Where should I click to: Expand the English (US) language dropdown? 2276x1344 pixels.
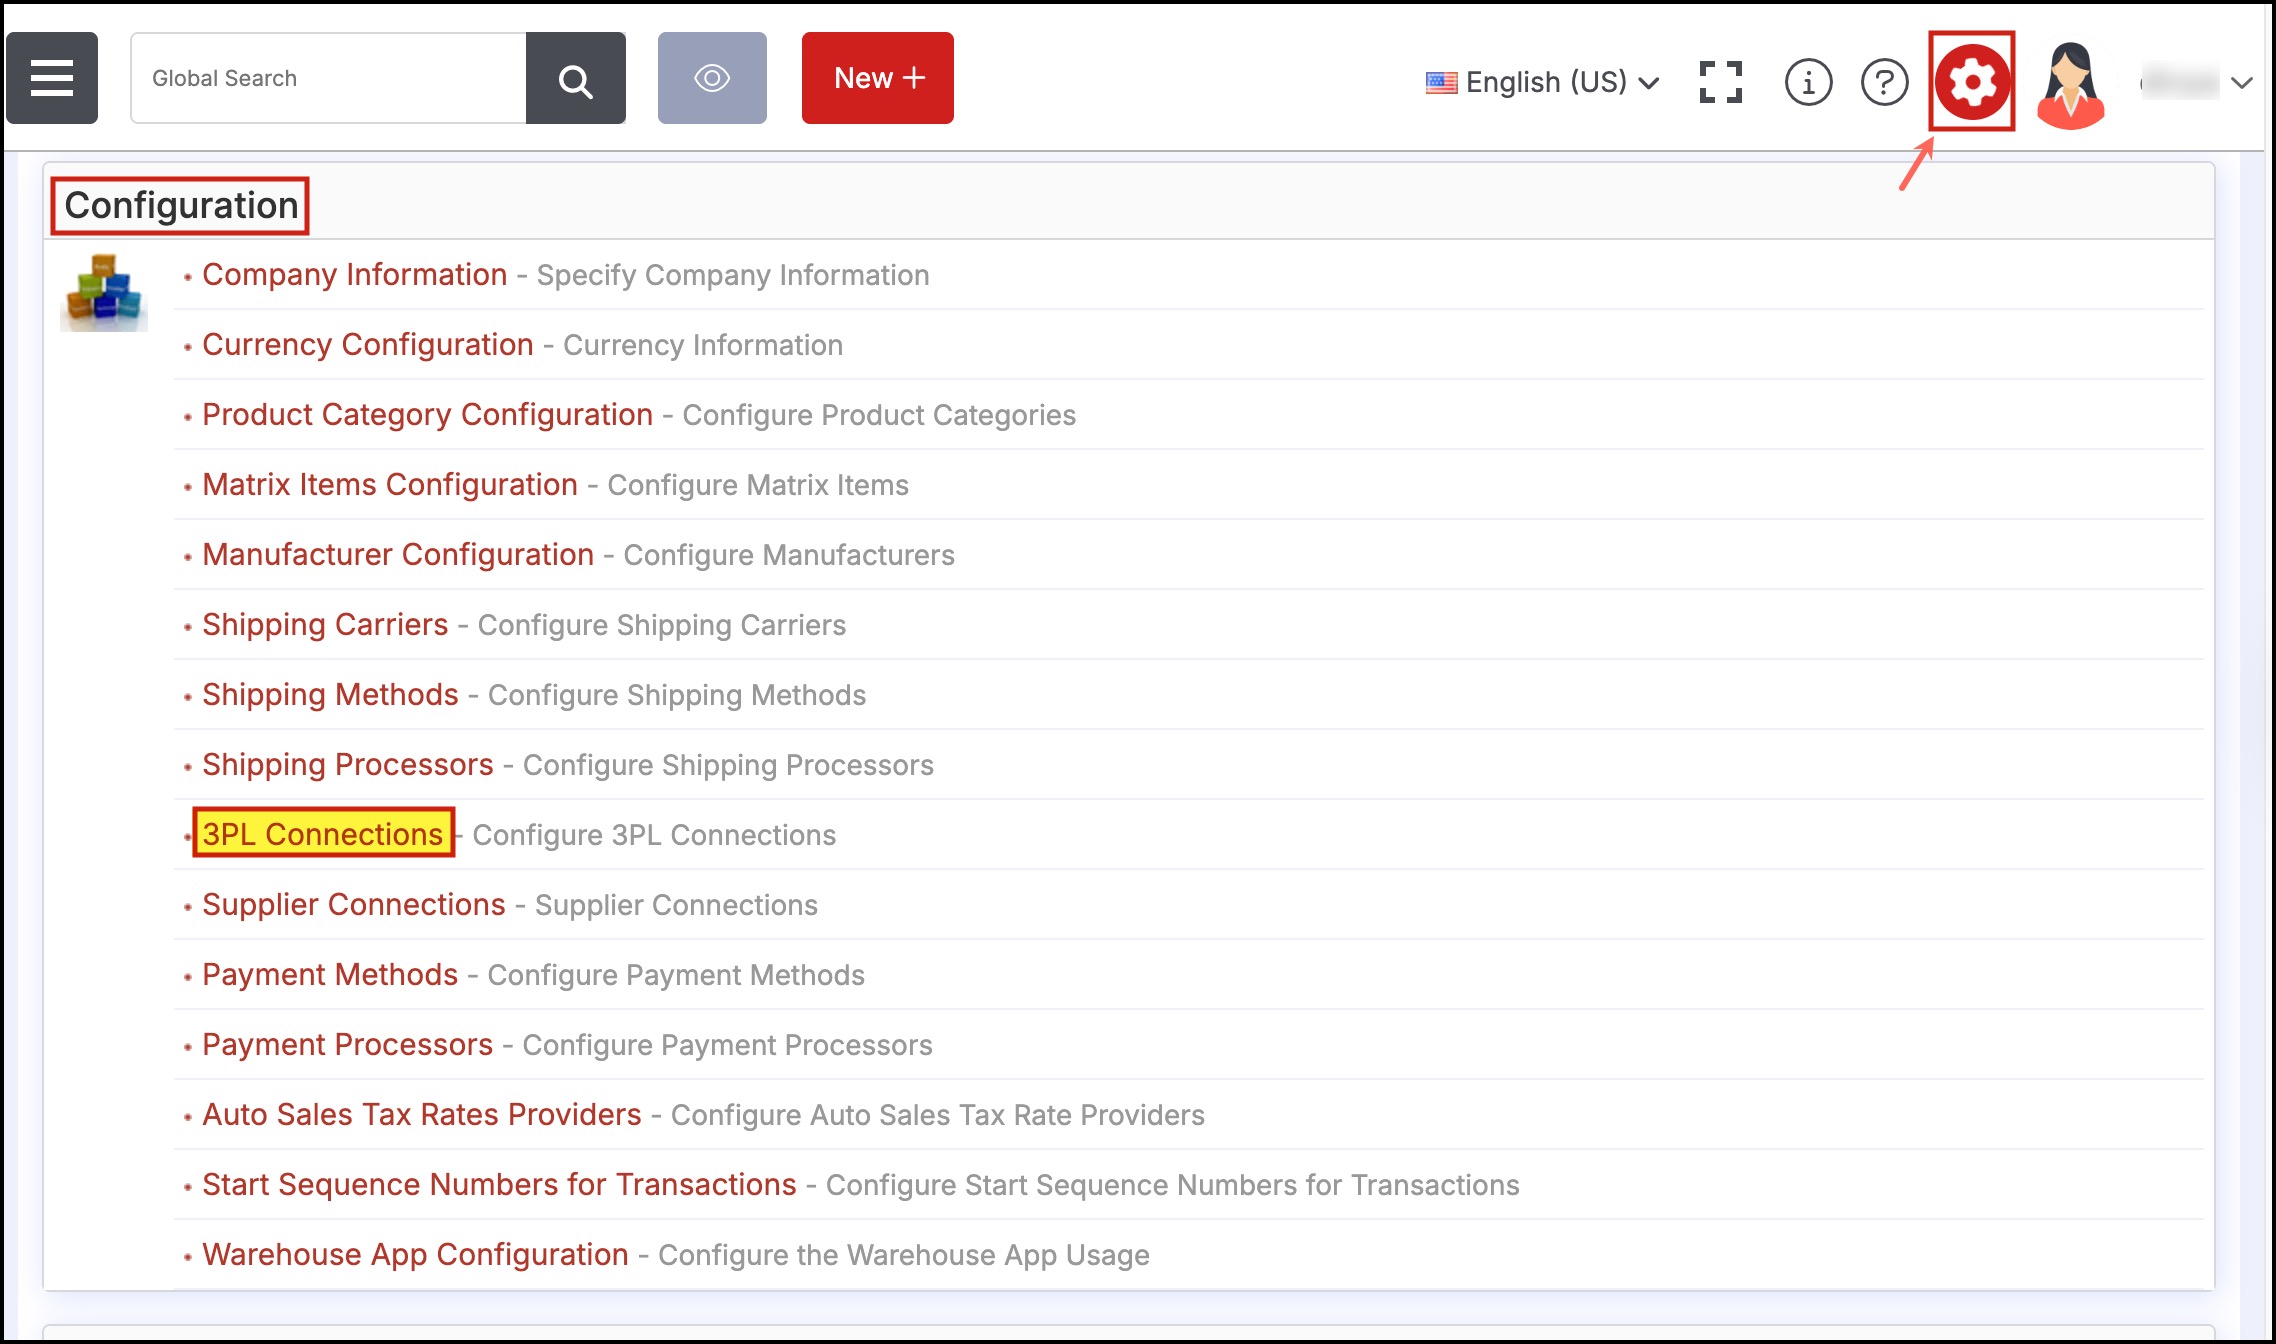click(x=1542, y=82)
